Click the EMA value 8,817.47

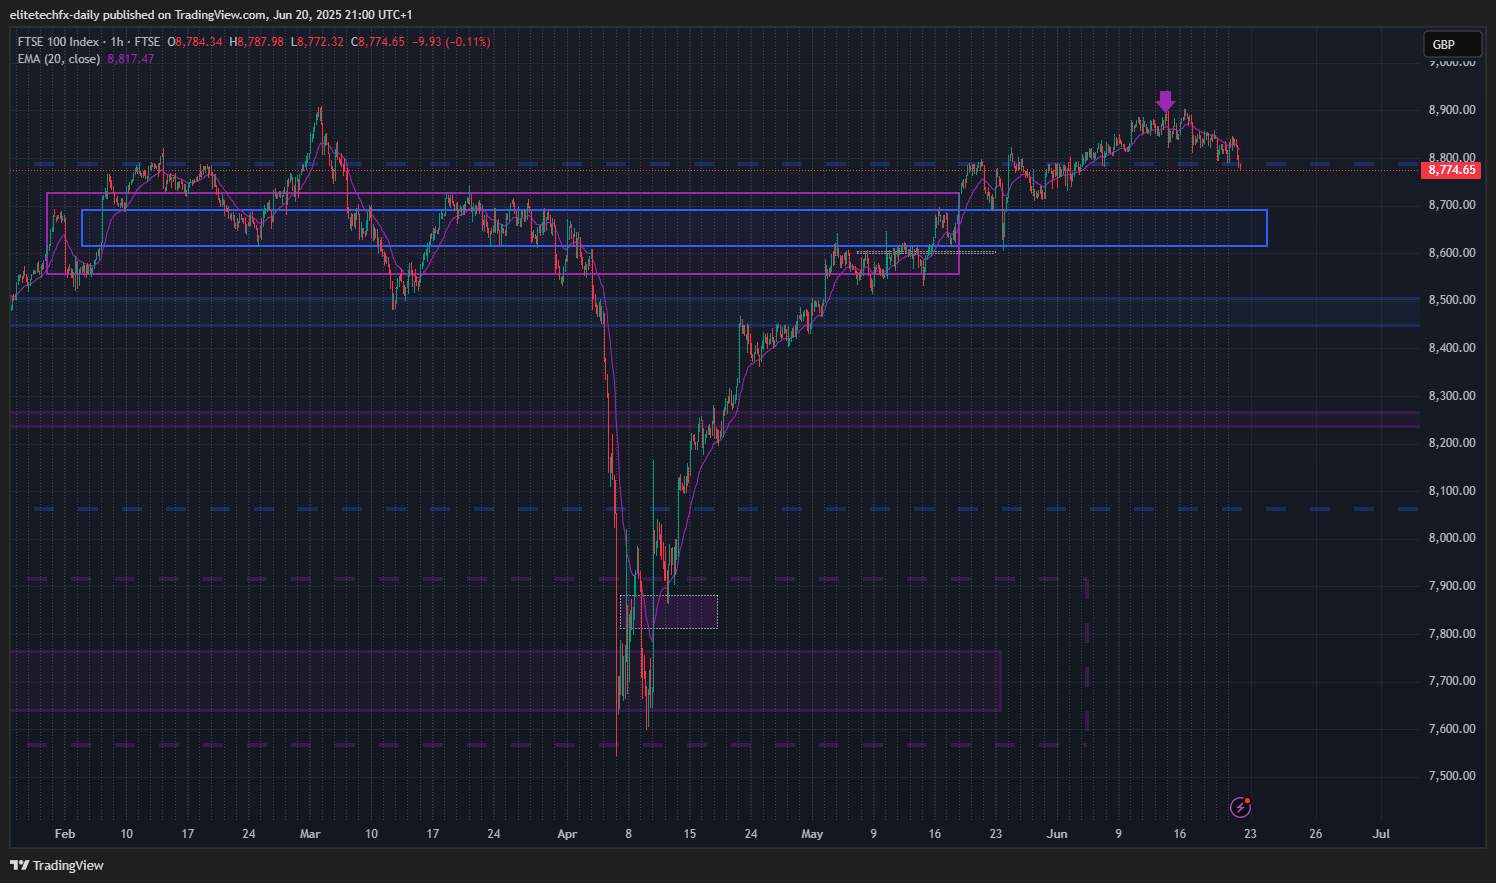(x=131, y=59)
